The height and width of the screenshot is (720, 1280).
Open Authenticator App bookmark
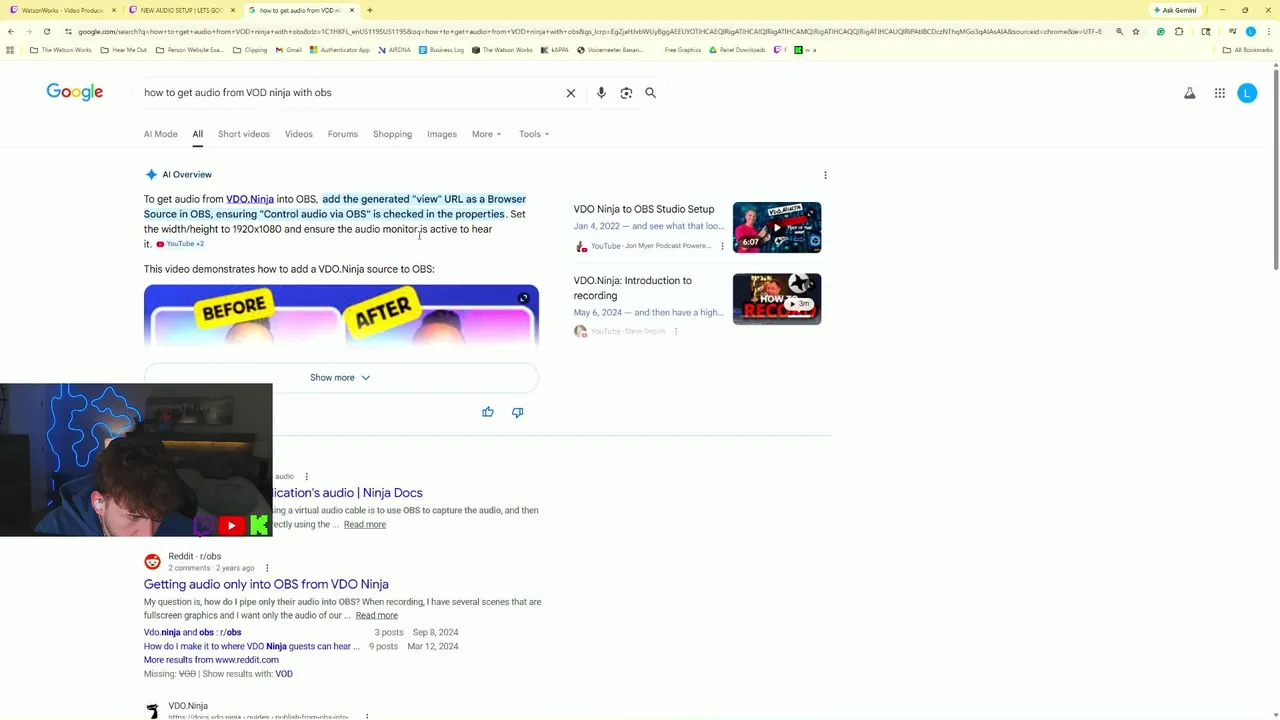(x=340, y=50)
